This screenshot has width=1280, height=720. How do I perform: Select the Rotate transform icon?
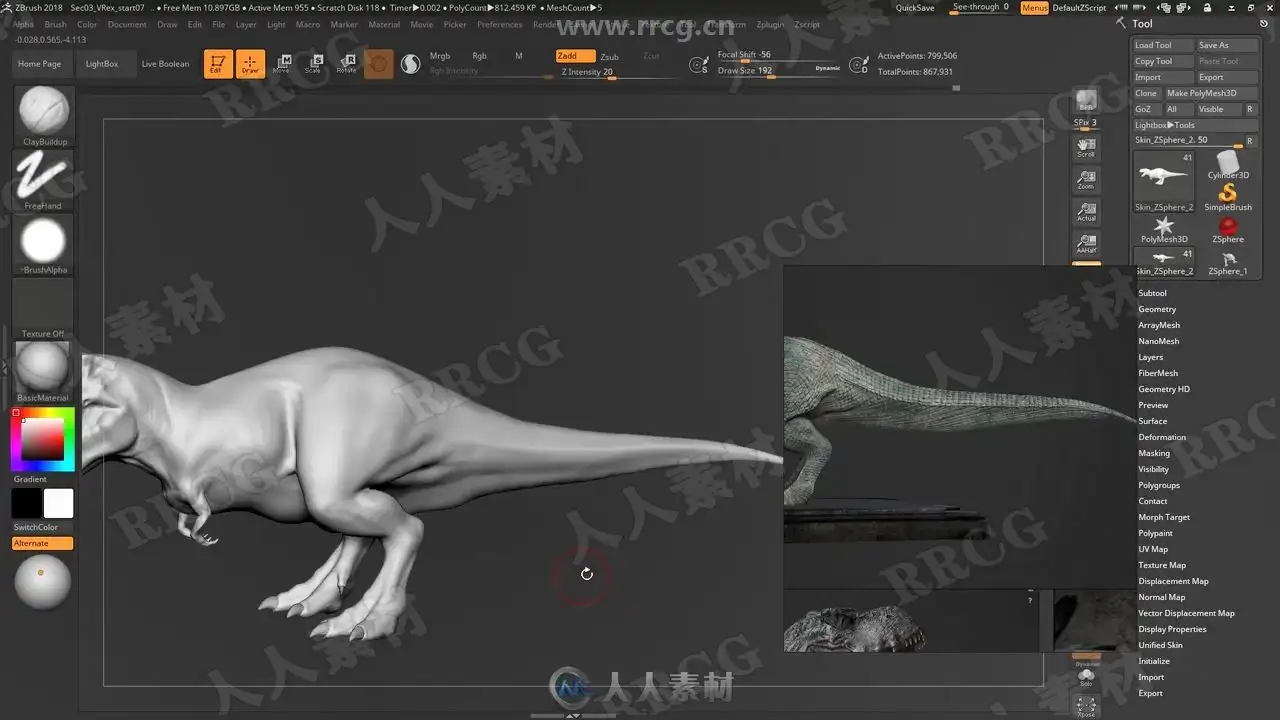pos(346,64)
